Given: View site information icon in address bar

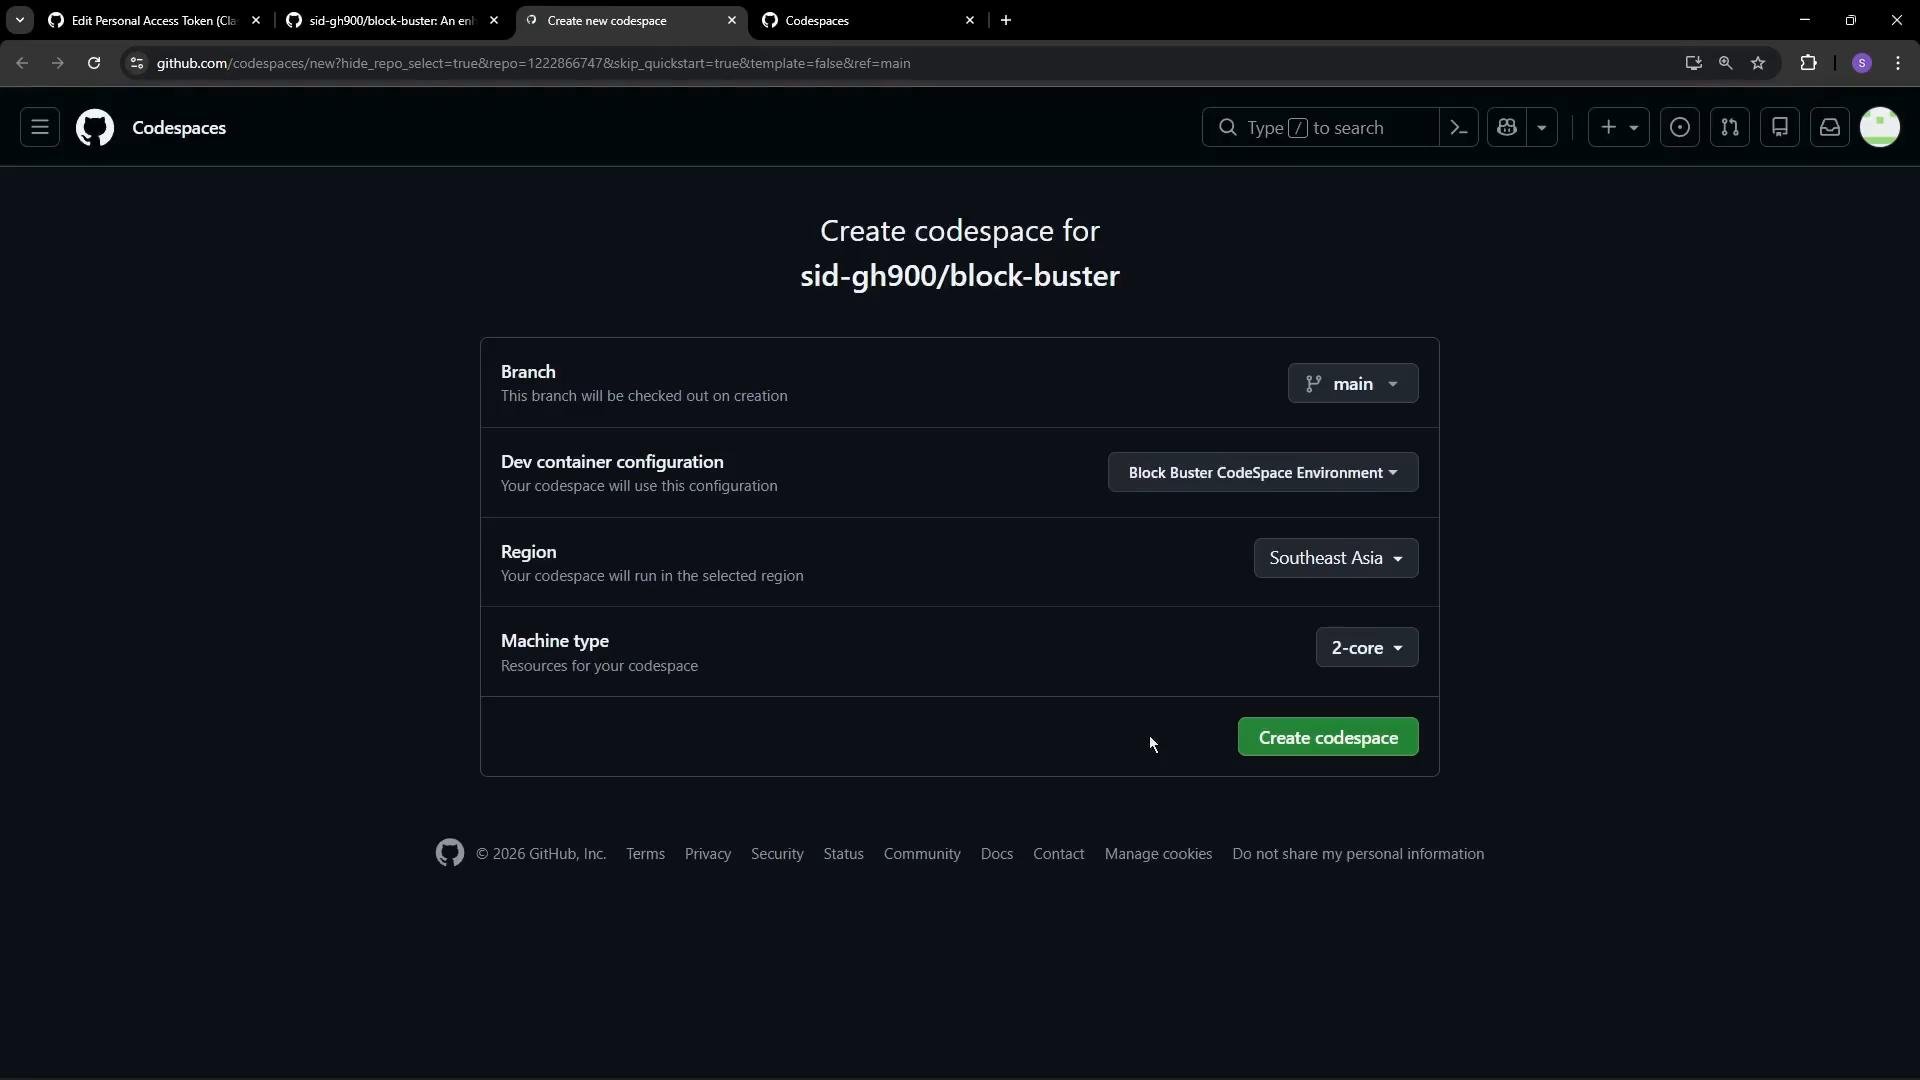Looking at the screenshot, I should (137, 63).
